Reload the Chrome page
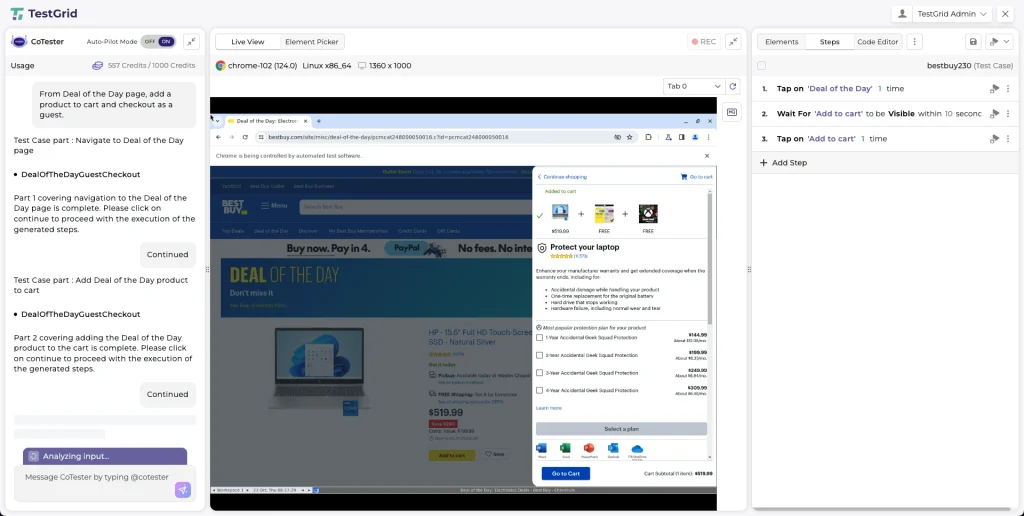Viewport: 1024px width, 516px height. [x=245, y=137]
